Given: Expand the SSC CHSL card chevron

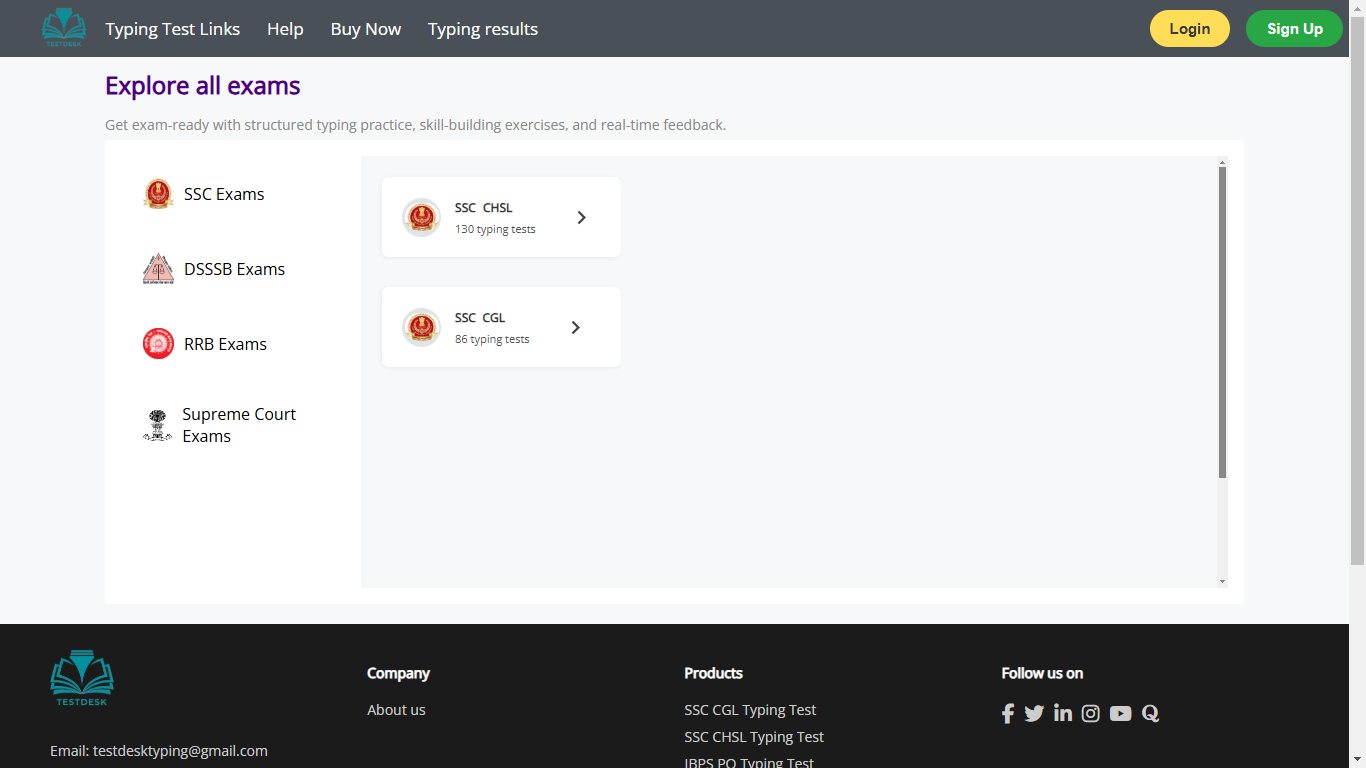Looking at the screenshot, I should [x=581, y=216].
